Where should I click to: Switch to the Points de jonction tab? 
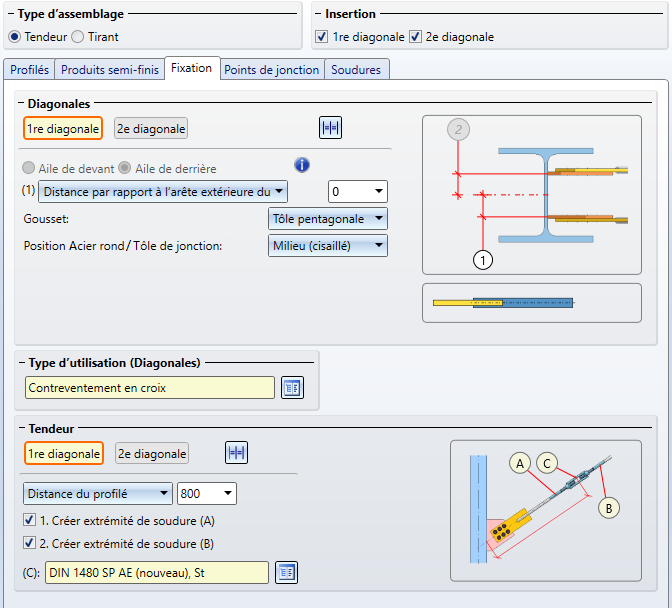pos(271,70)
